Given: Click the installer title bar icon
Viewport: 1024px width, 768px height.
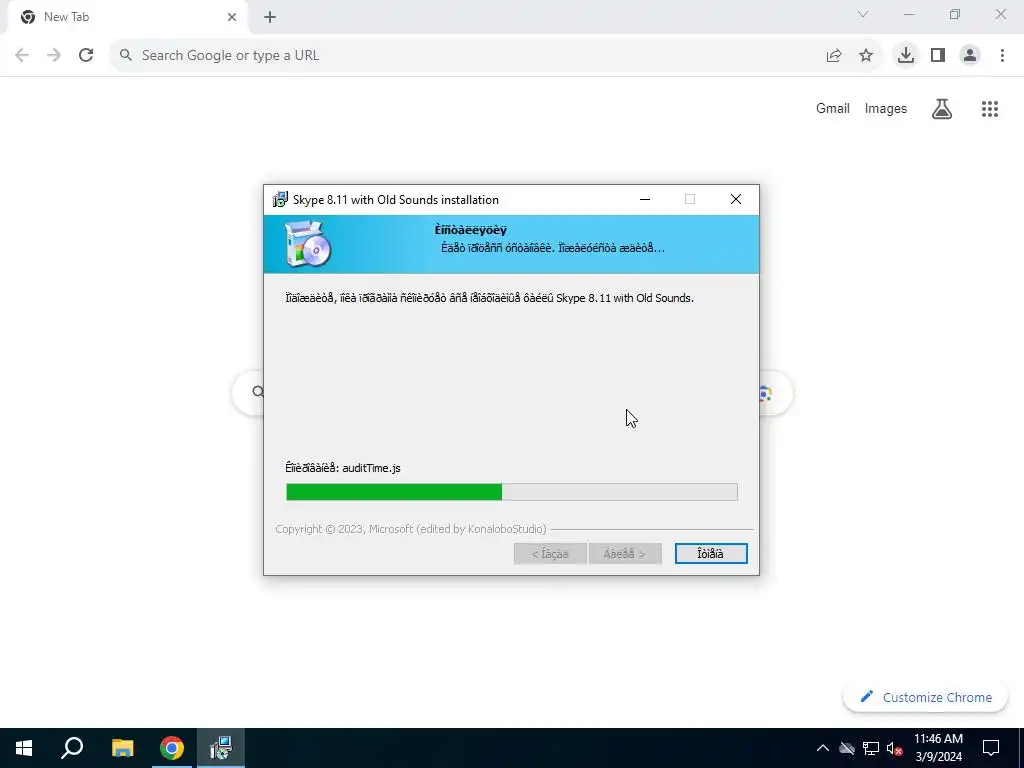Looking at the screenshot, I should coord(280,199).
